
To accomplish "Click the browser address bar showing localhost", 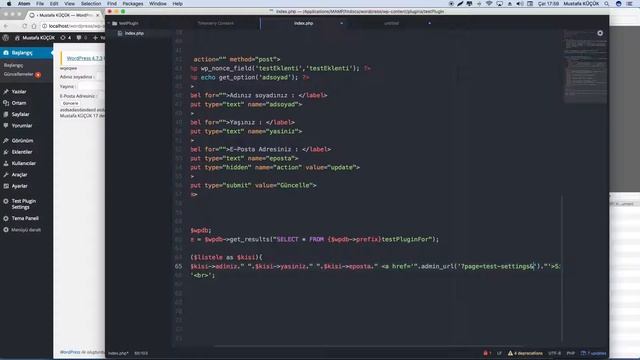I will pos(73,26).
